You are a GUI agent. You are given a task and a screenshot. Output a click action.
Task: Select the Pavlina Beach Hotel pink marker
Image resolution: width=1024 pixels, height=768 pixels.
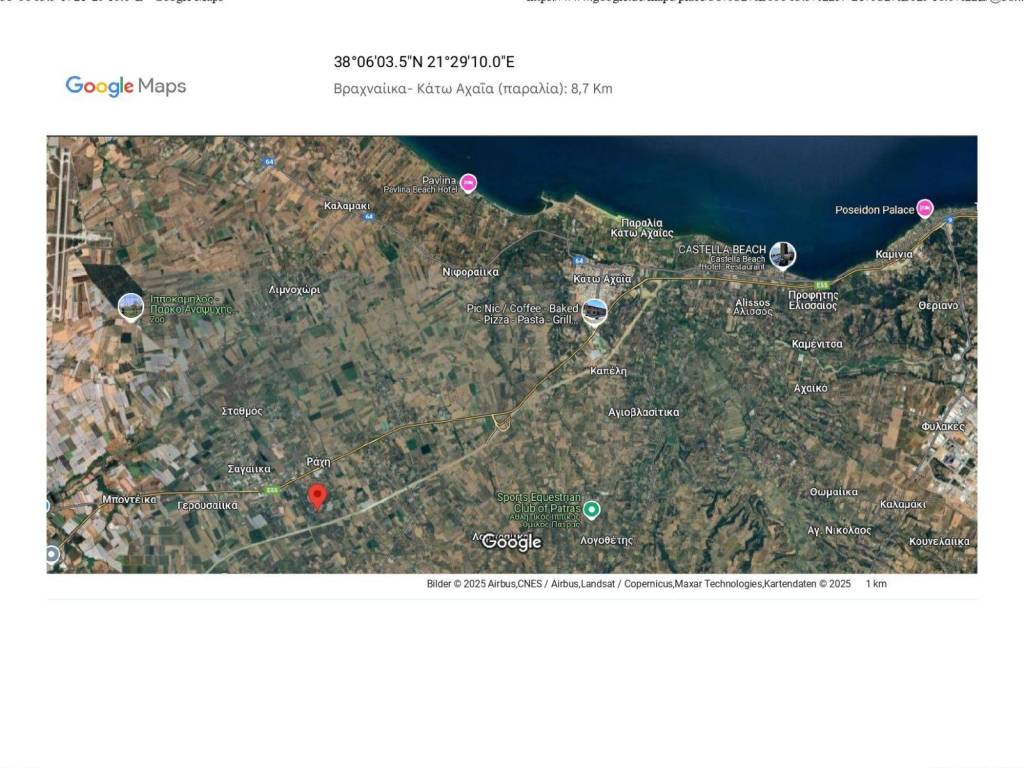click(468, 183)
